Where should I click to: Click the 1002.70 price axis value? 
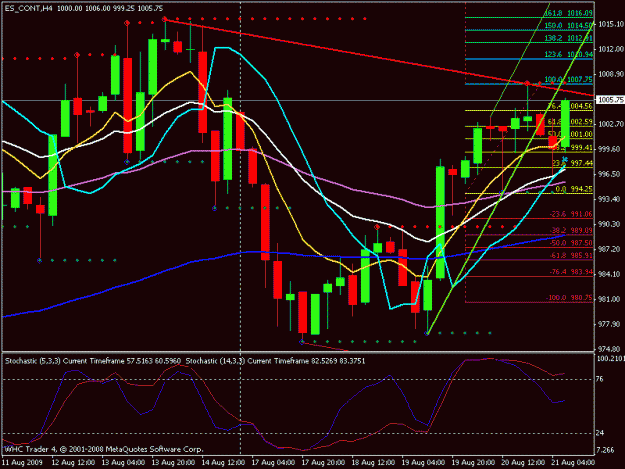611,124
